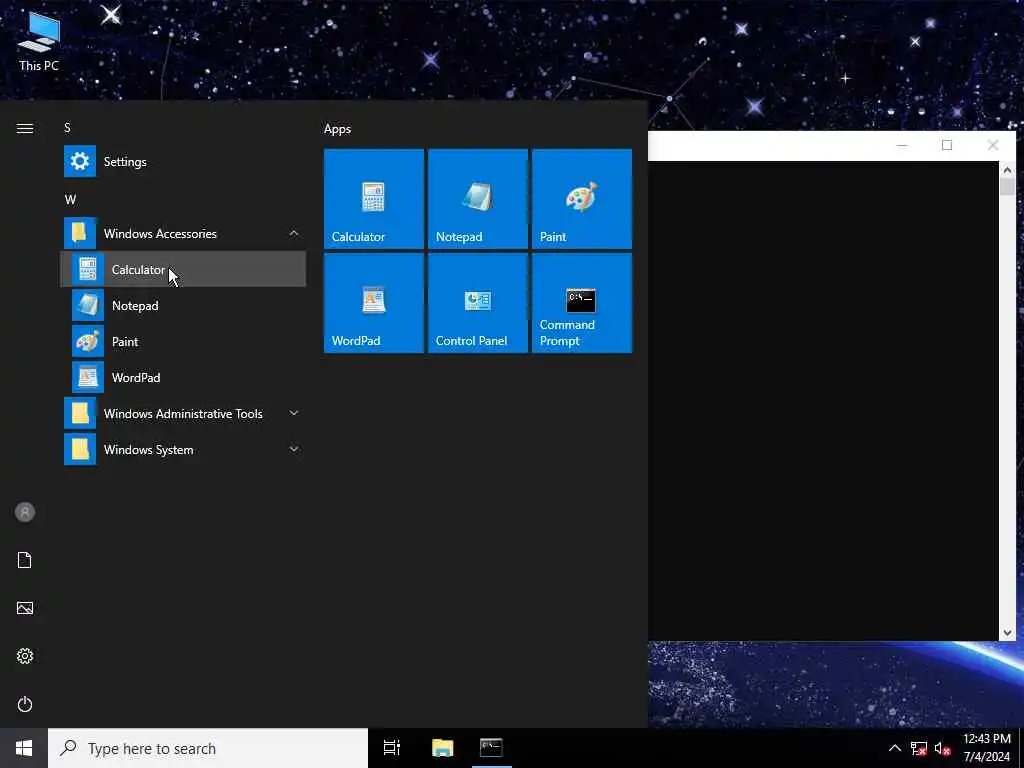Viewport: 1024px width, 768px height.
Task: Click scrollbar up arrow in Command Prompt window
Action: pyautogui.click(x=1007, y=170)
